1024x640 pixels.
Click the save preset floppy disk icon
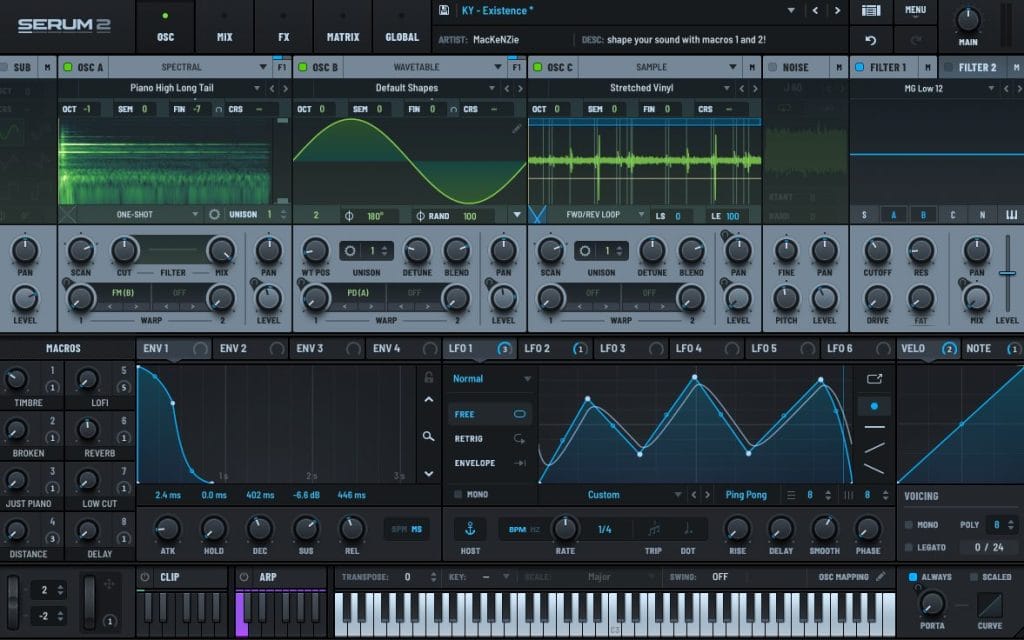click(443, 11)
